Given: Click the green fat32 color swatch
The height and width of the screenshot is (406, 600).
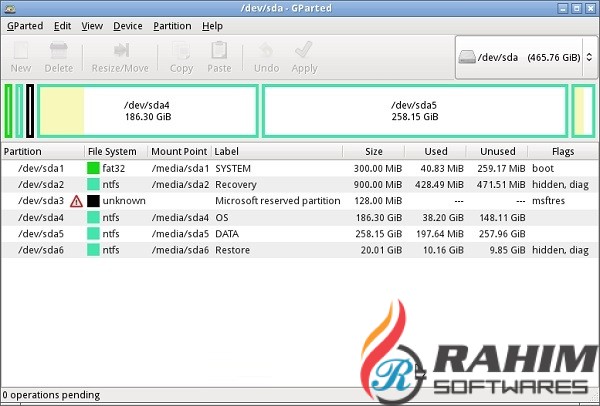Looking at the screenshot, I should pos(93,168).
